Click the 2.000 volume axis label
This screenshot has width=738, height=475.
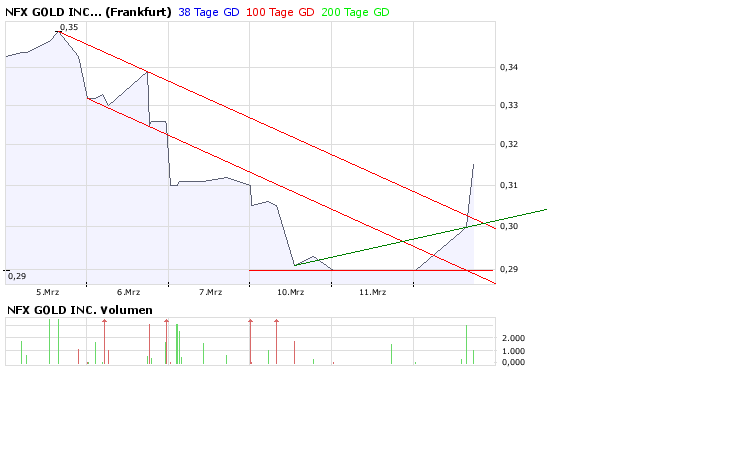[513, 338]
